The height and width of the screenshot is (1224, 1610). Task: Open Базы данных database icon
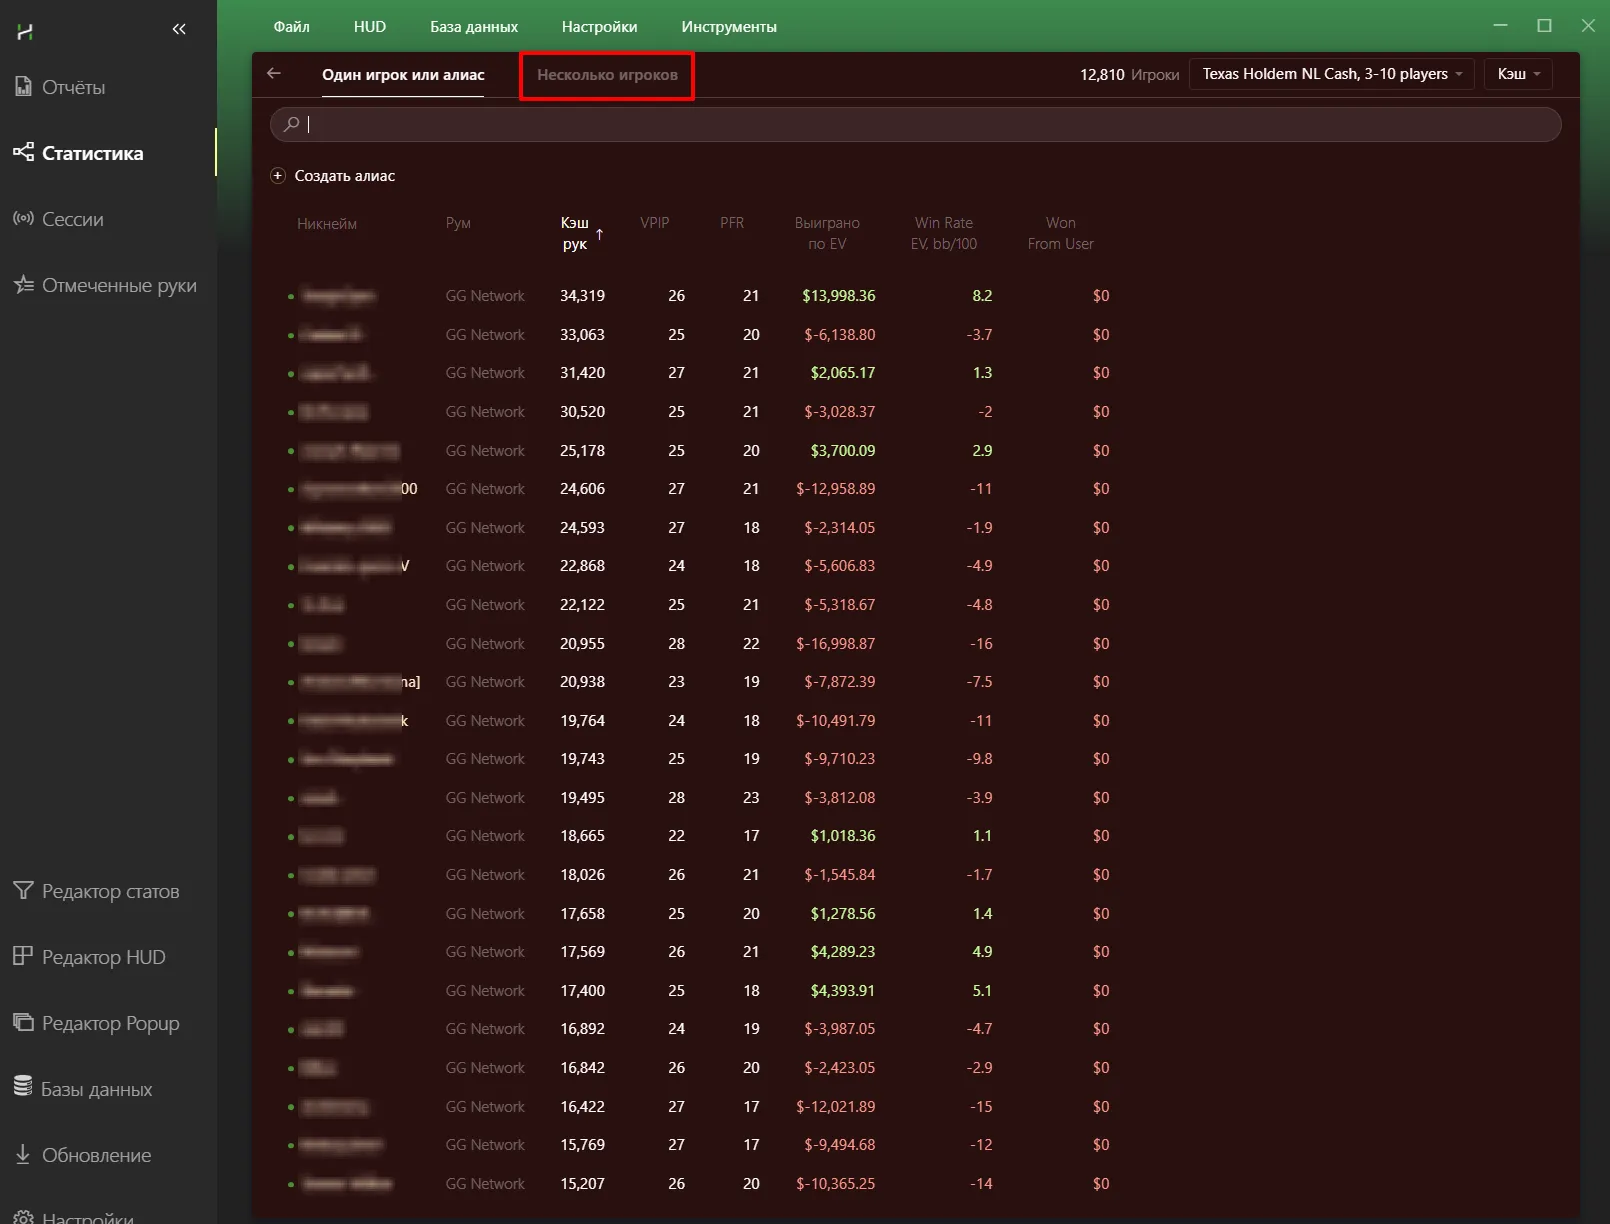[23, 1087]
